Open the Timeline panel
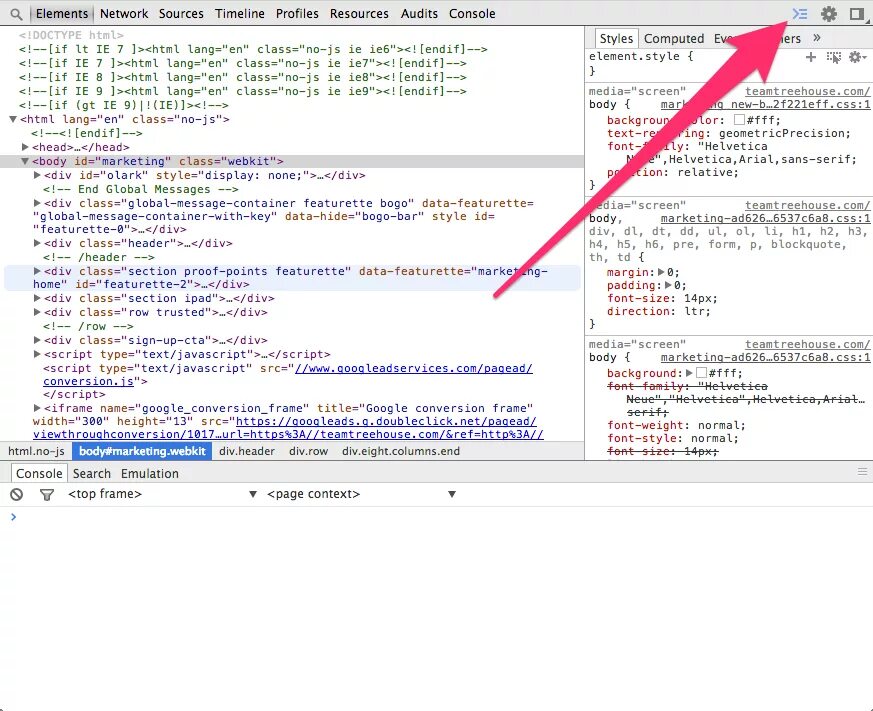Viewport: 873px width, 711px height. coord(239,13)
